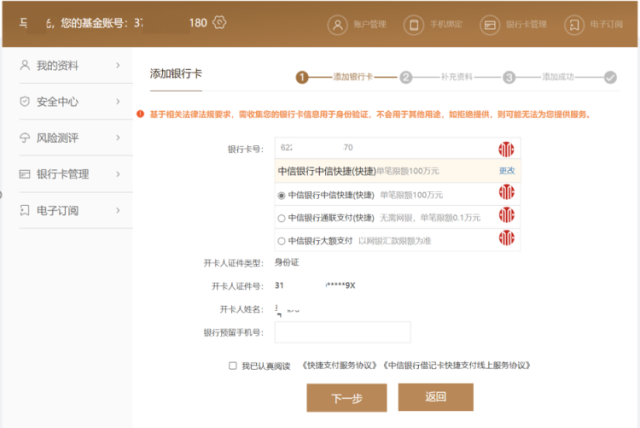Image resolution: width=640 pixels, height=428 pixels.
Task: Expand the sidebar 银行卡管理 chevron
Action: pyautogui.click(x=118, y=174)
